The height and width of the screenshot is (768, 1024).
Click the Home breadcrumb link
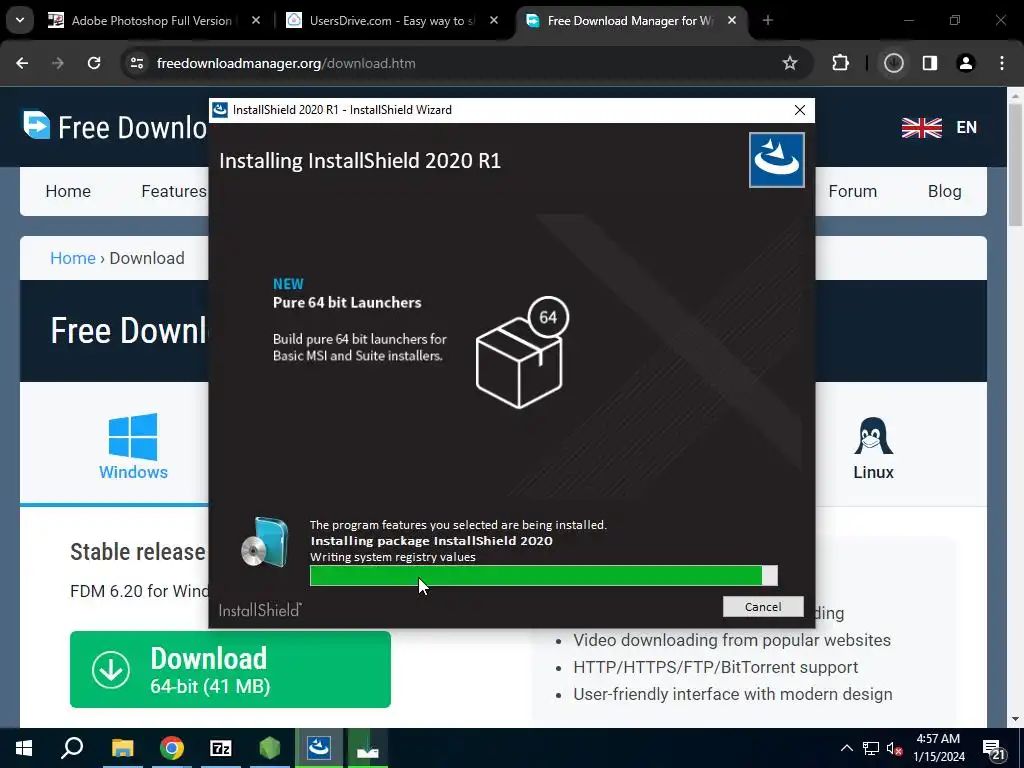73,258
